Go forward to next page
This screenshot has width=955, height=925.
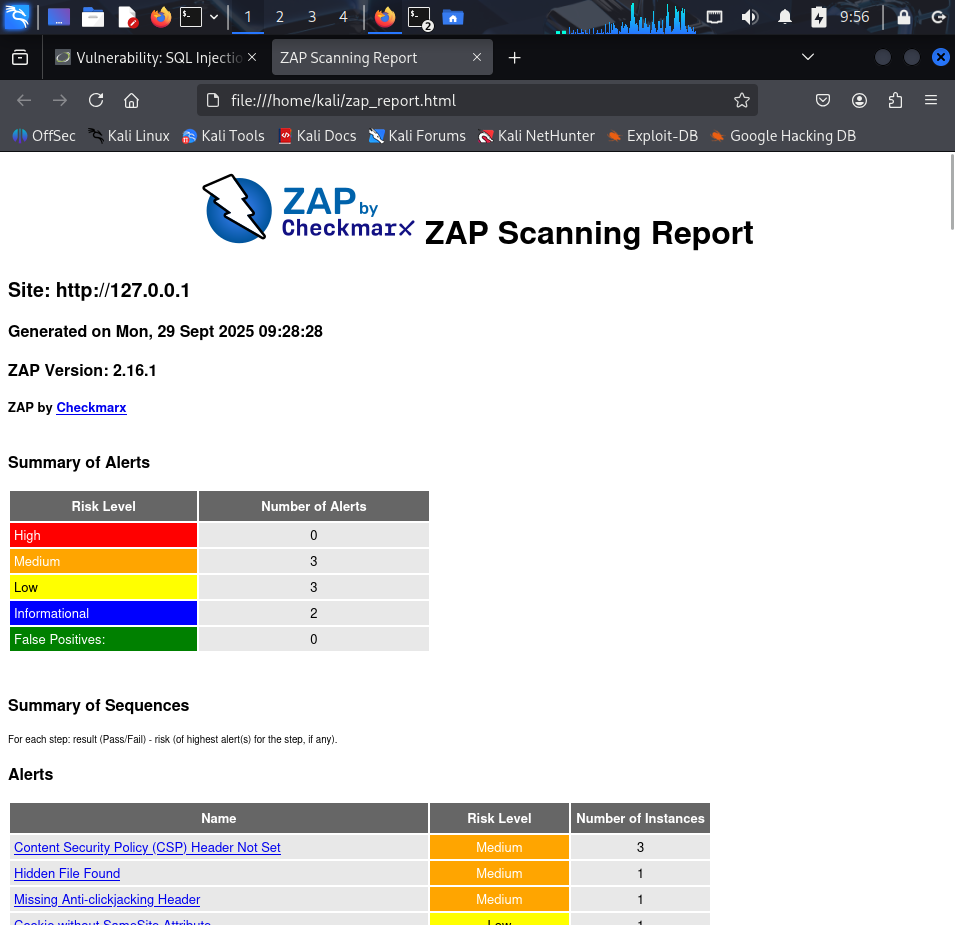pyautogui.click(x=60, y=100)
